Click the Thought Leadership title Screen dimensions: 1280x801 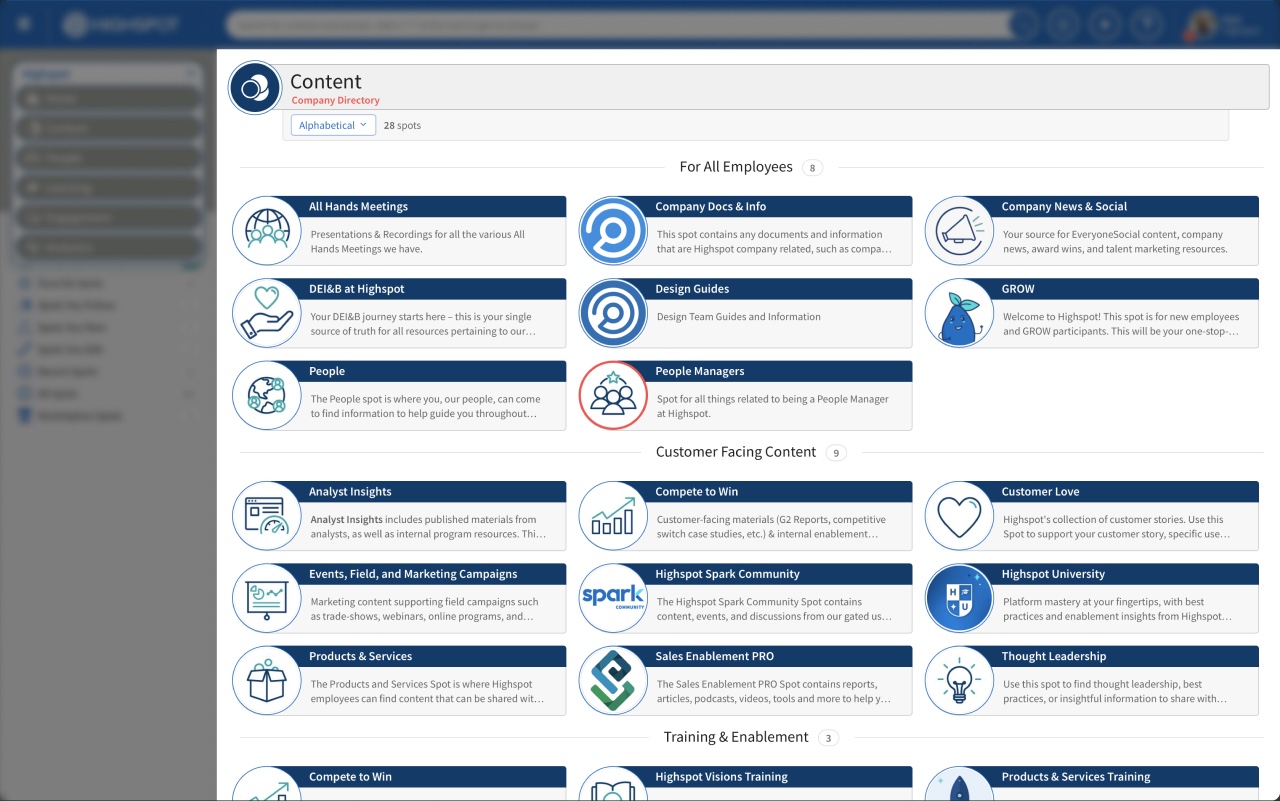(x=1054, y=656)
